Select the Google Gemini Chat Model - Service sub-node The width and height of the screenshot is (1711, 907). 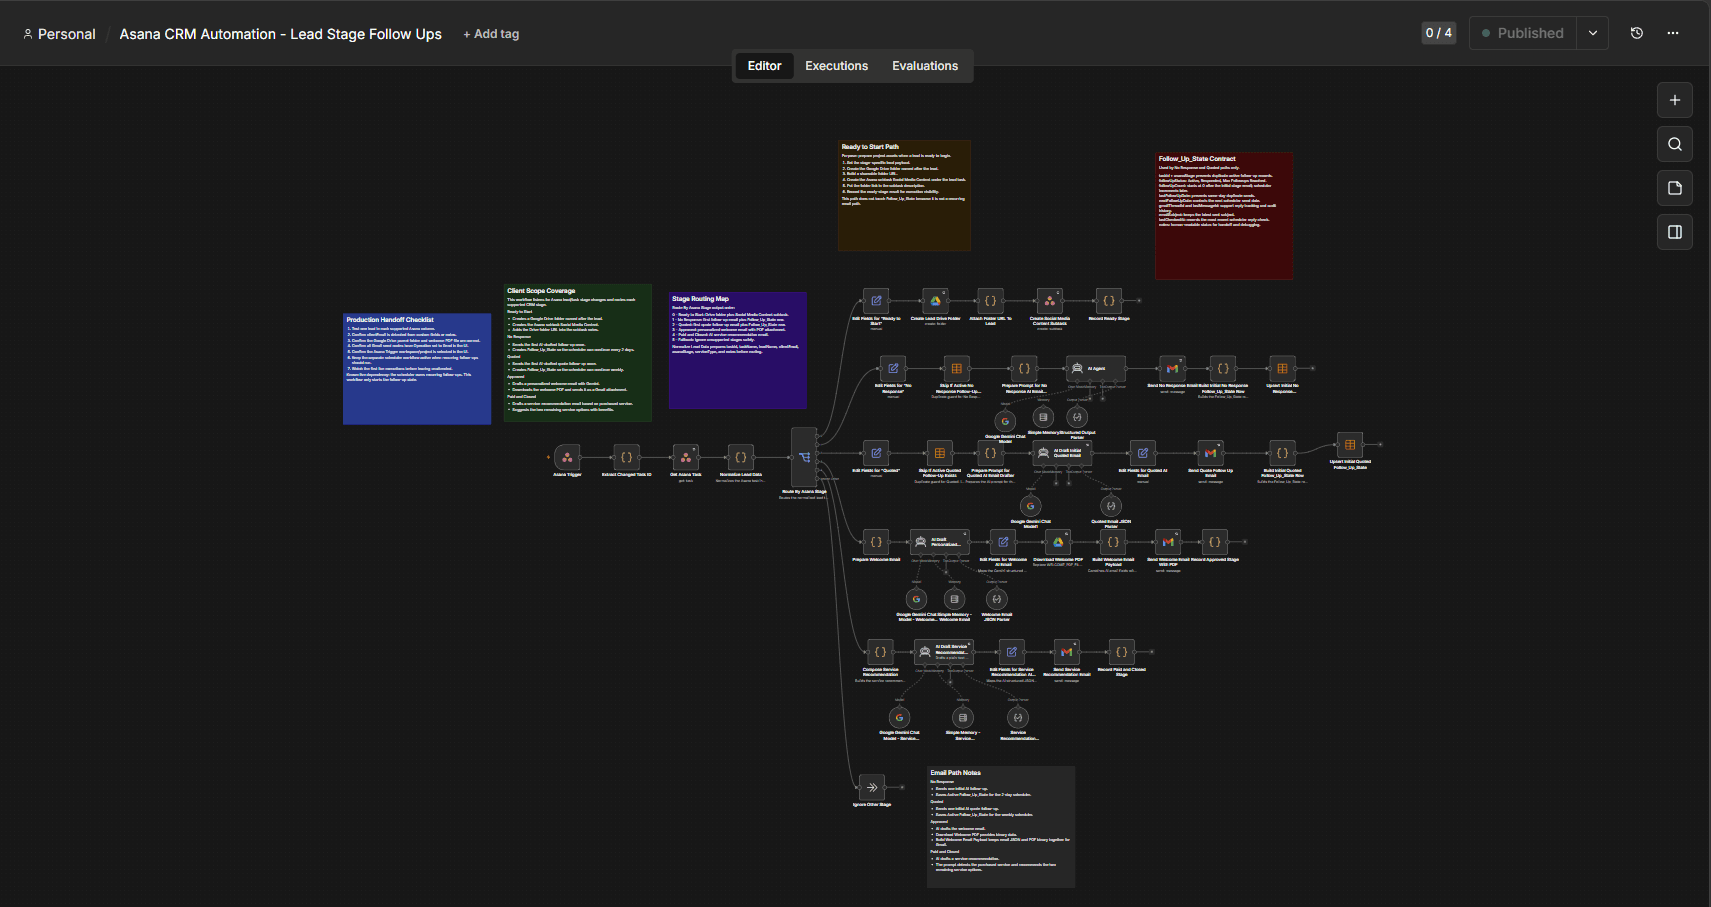click(x=899, y=717)
